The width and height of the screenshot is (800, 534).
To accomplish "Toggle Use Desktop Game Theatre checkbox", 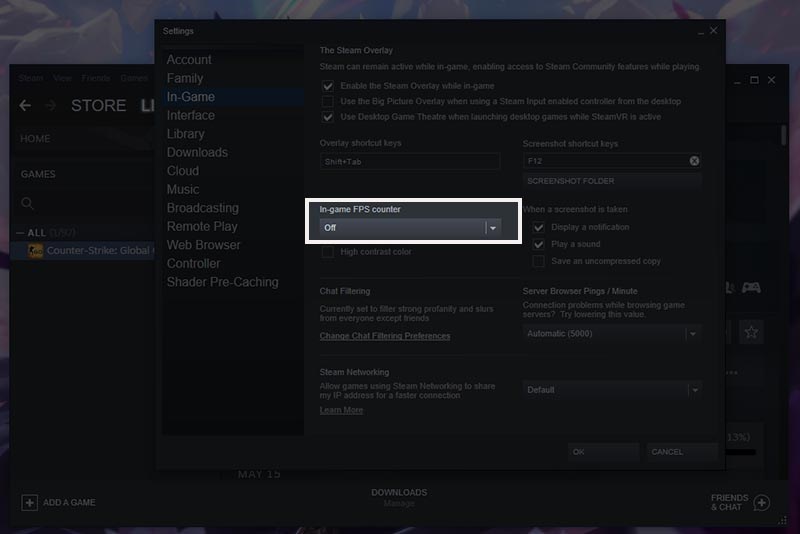I will click(x=328, y=117).
